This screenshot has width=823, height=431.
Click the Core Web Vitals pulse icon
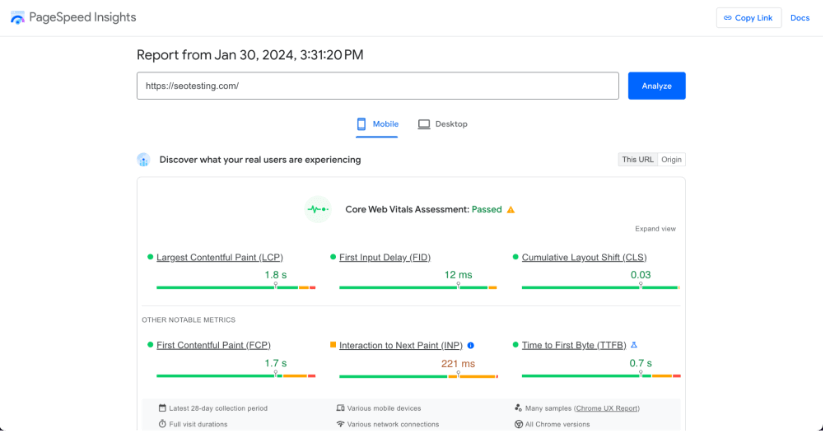tap(318, 210)
